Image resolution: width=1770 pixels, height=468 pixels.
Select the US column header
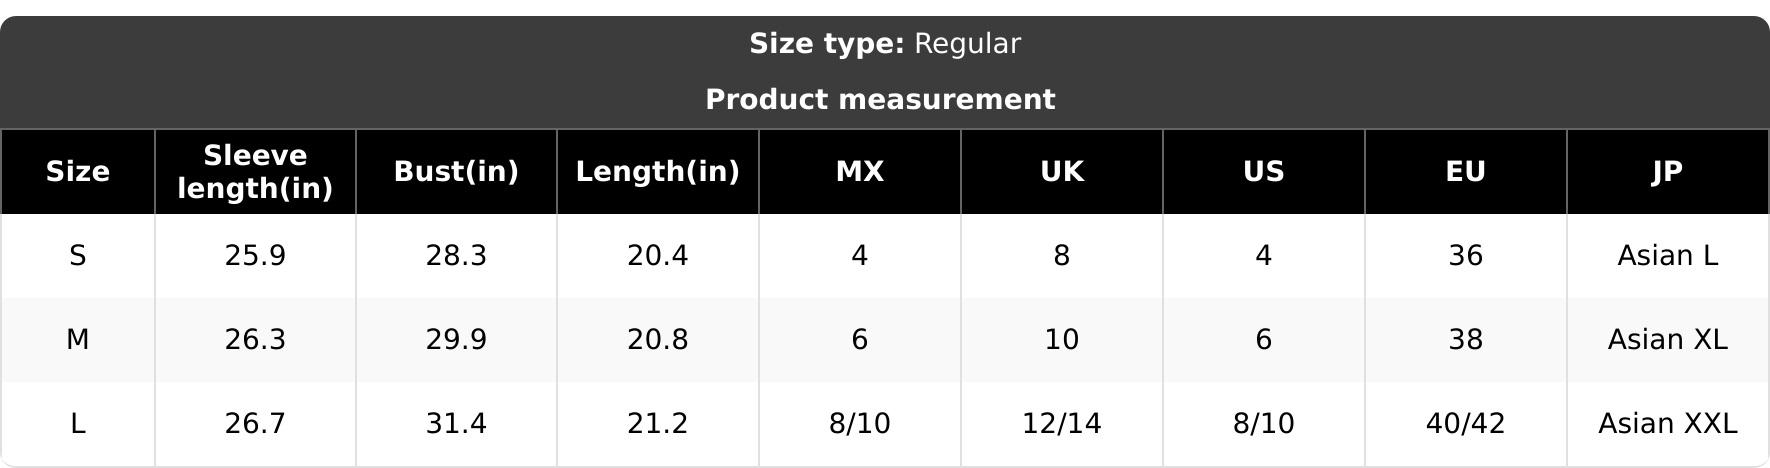point(1264,172)
